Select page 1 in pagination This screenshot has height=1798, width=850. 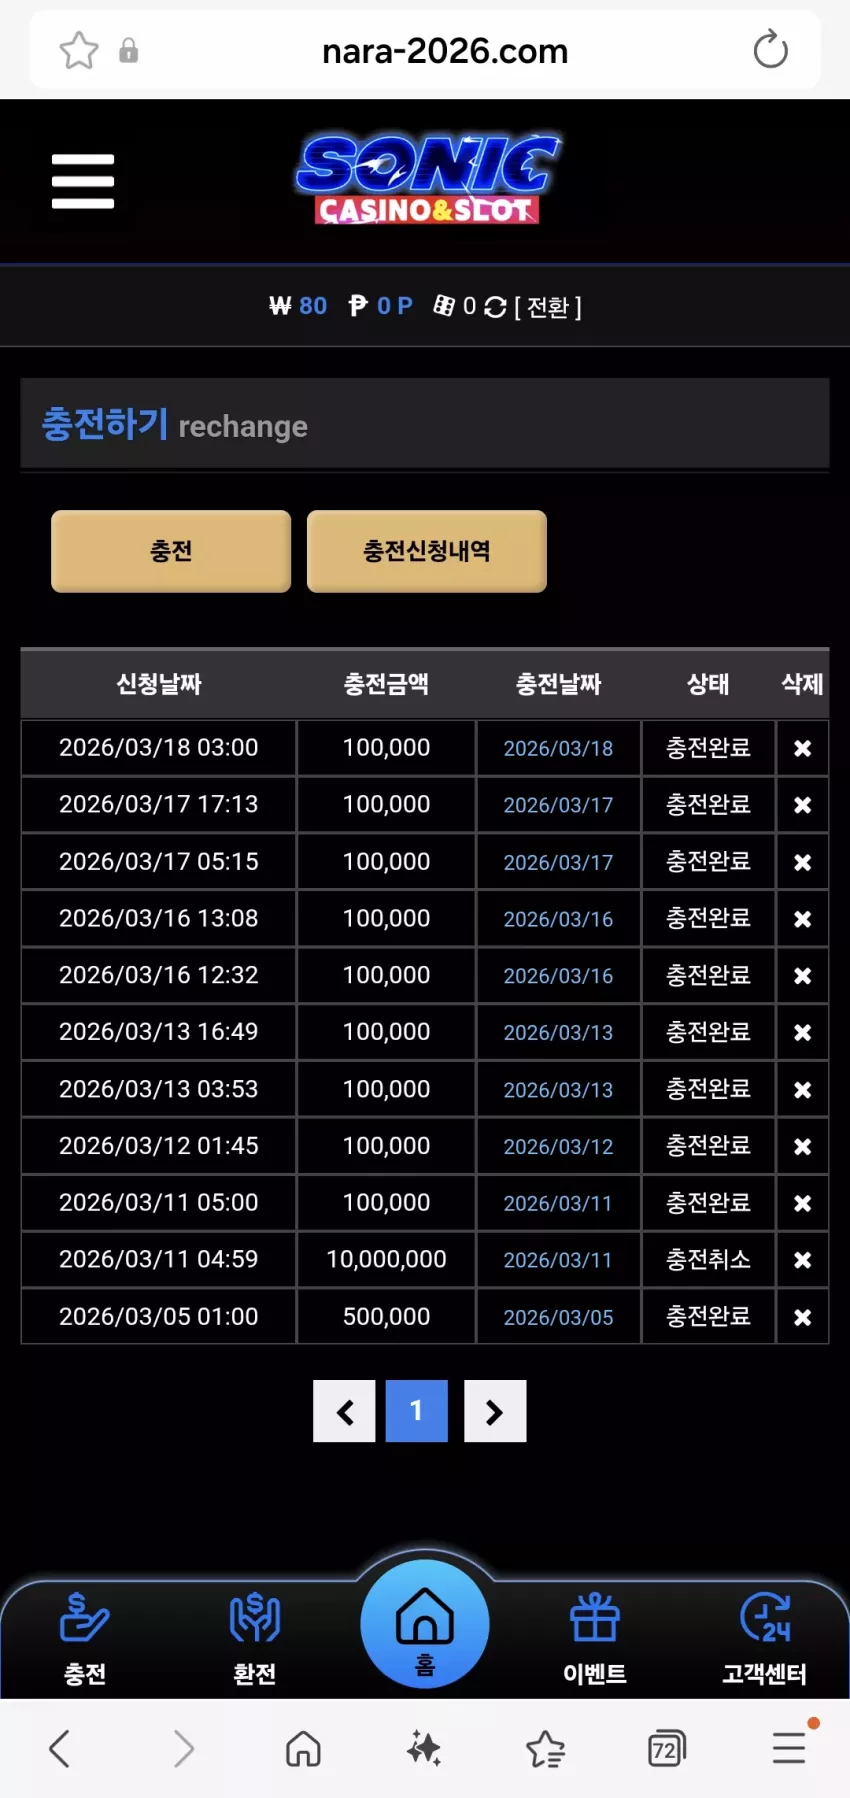click(x=417, y=1411)
